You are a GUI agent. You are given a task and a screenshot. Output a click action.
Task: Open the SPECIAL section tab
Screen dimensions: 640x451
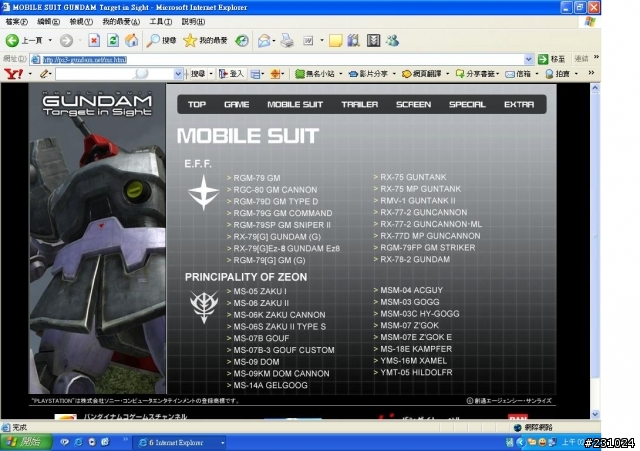click(467, 104)
